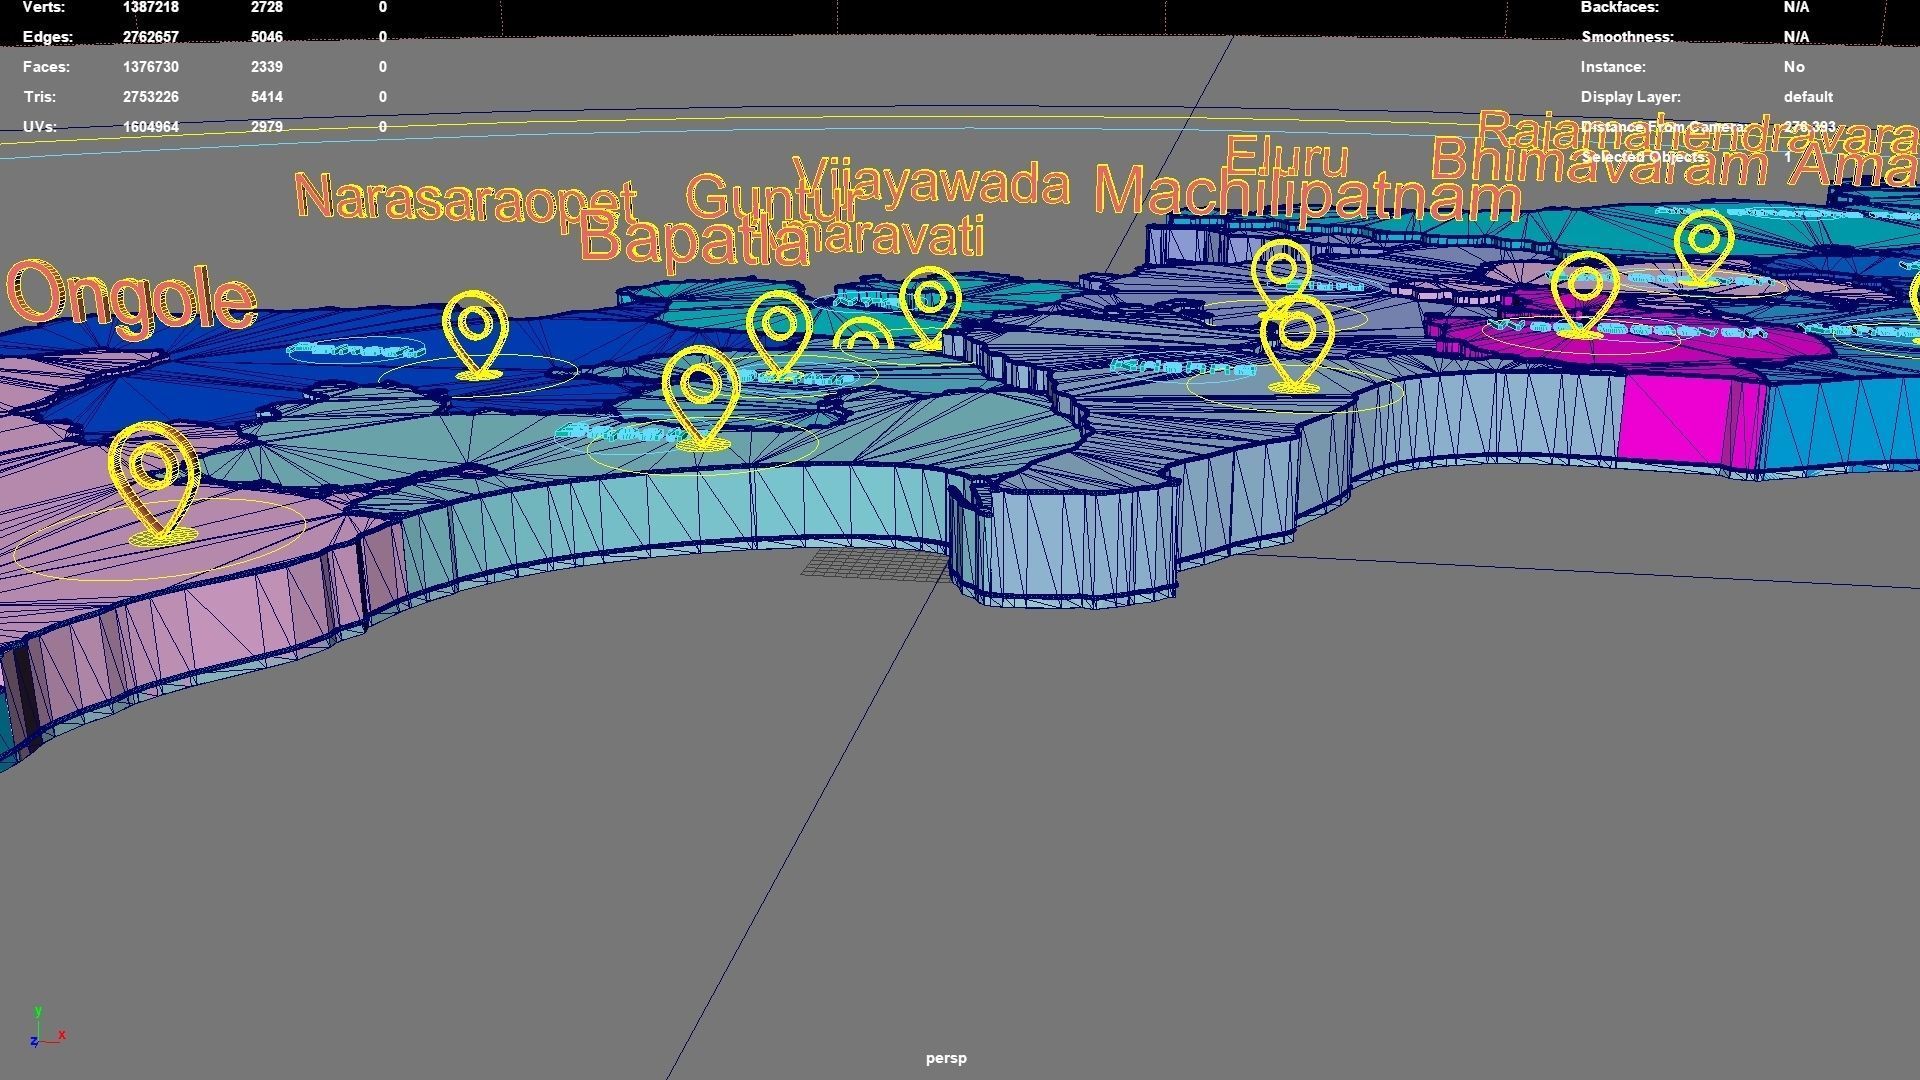Open the persp camera label at bottom
The width and height of the screenshot is (1920, 1080).
click(945, 1057)
